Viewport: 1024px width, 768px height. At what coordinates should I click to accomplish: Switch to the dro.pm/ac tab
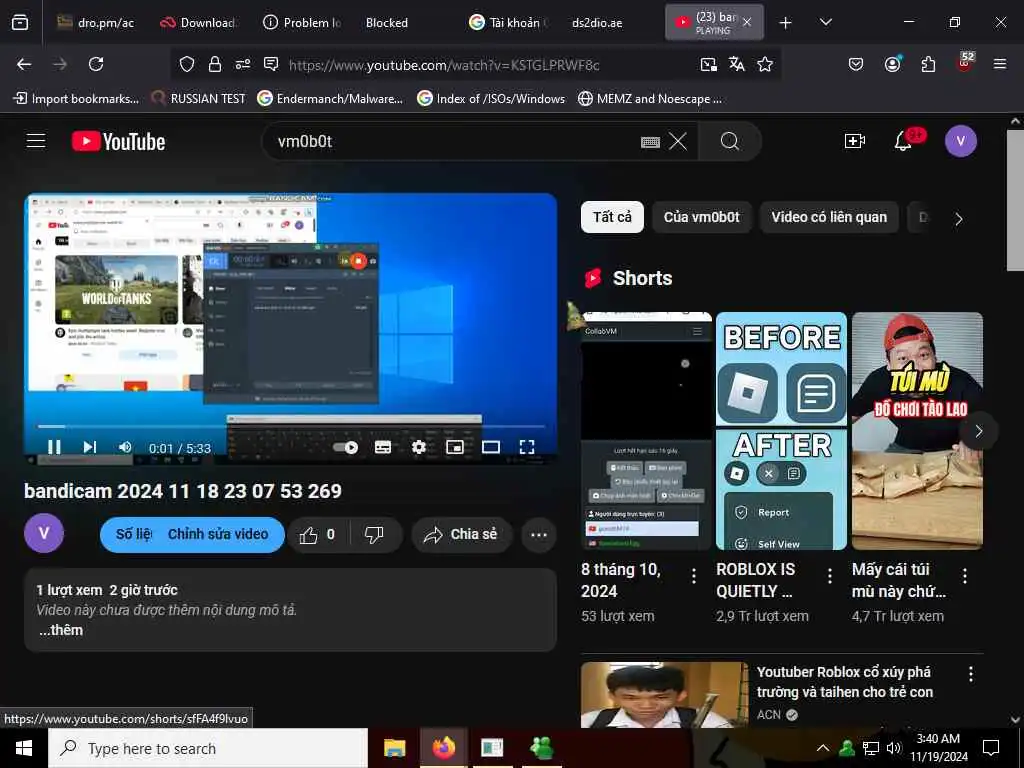(x=95, y=22)
